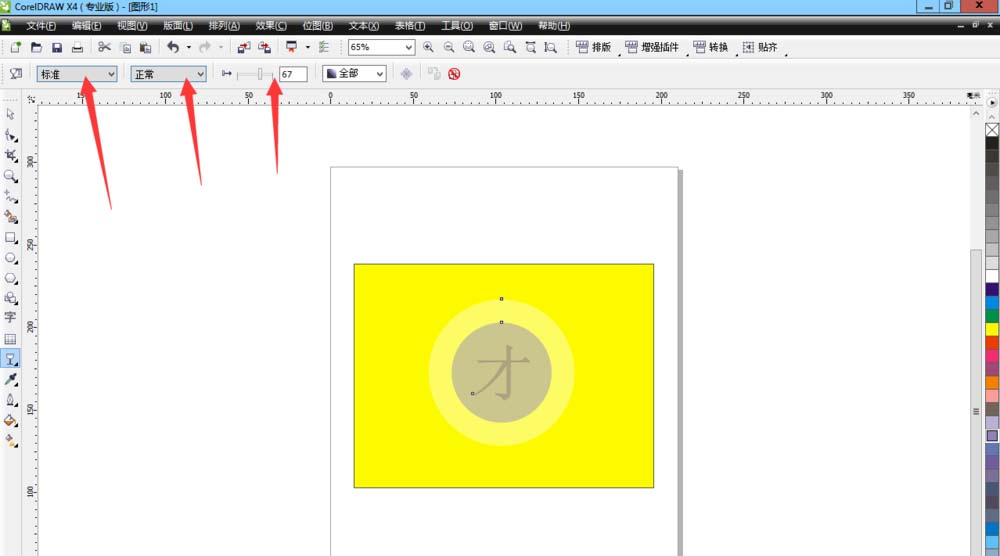Select the Shape edit tool

click(x=10, y=135)
